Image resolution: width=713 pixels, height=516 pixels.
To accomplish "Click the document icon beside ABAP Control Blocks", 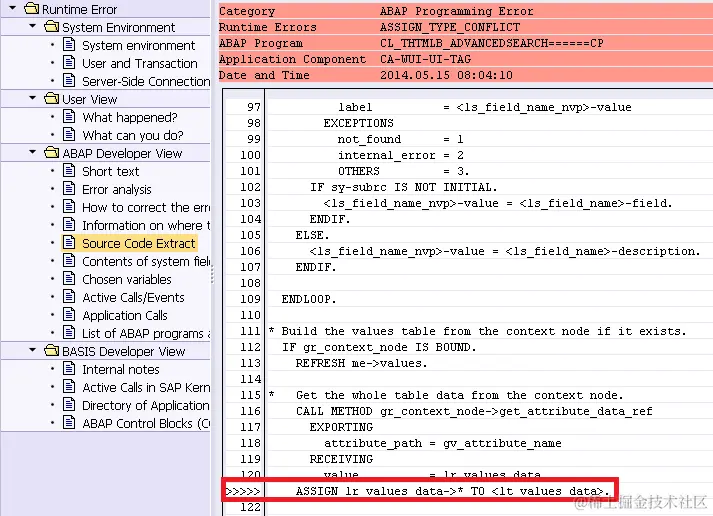I will tap(69, 422).
